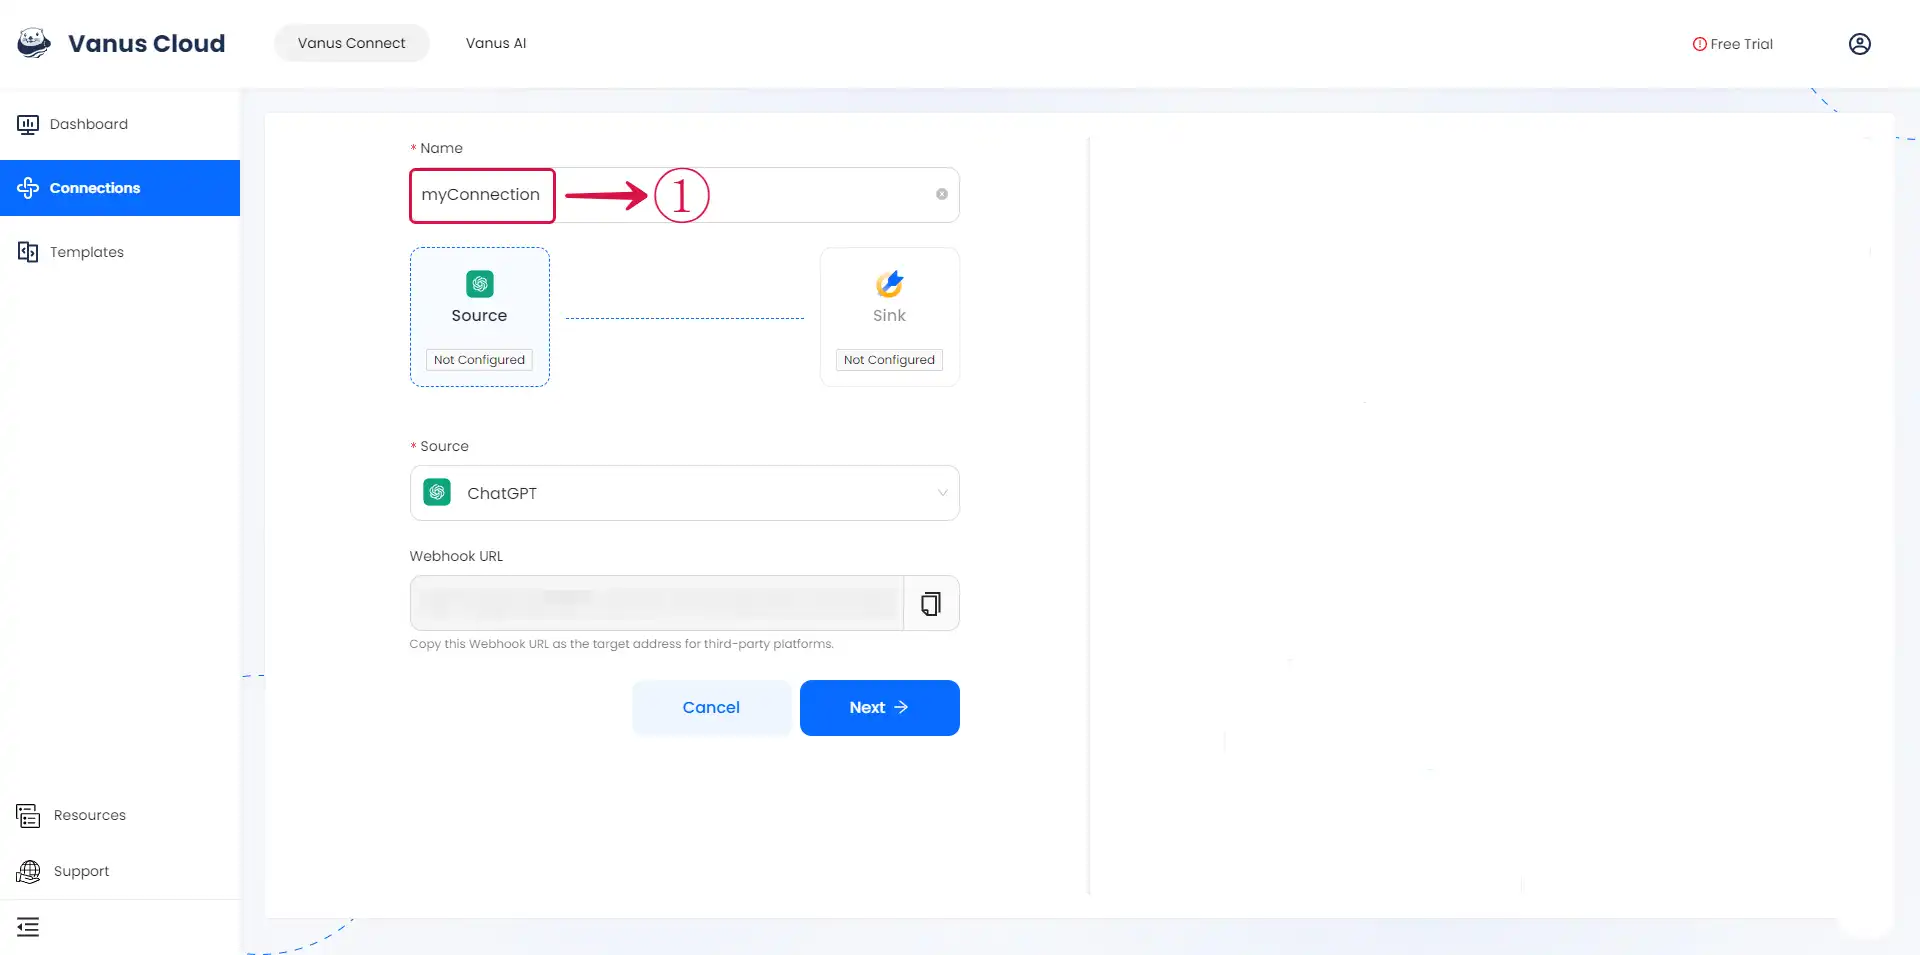This screenshot has height=955, width=1920.
Task: Click the Dashboard sidebar icon
Action: (28, 124)
